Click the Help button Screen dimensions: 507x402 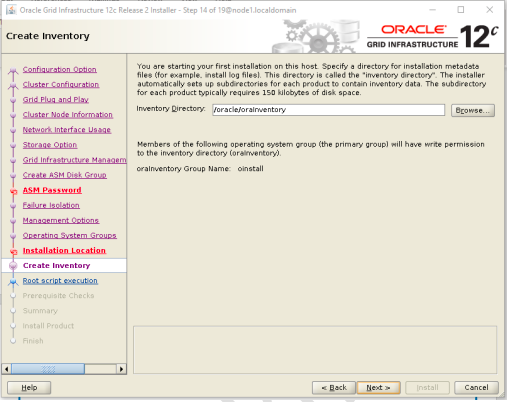pyautogui.click(x=29, y=387)
